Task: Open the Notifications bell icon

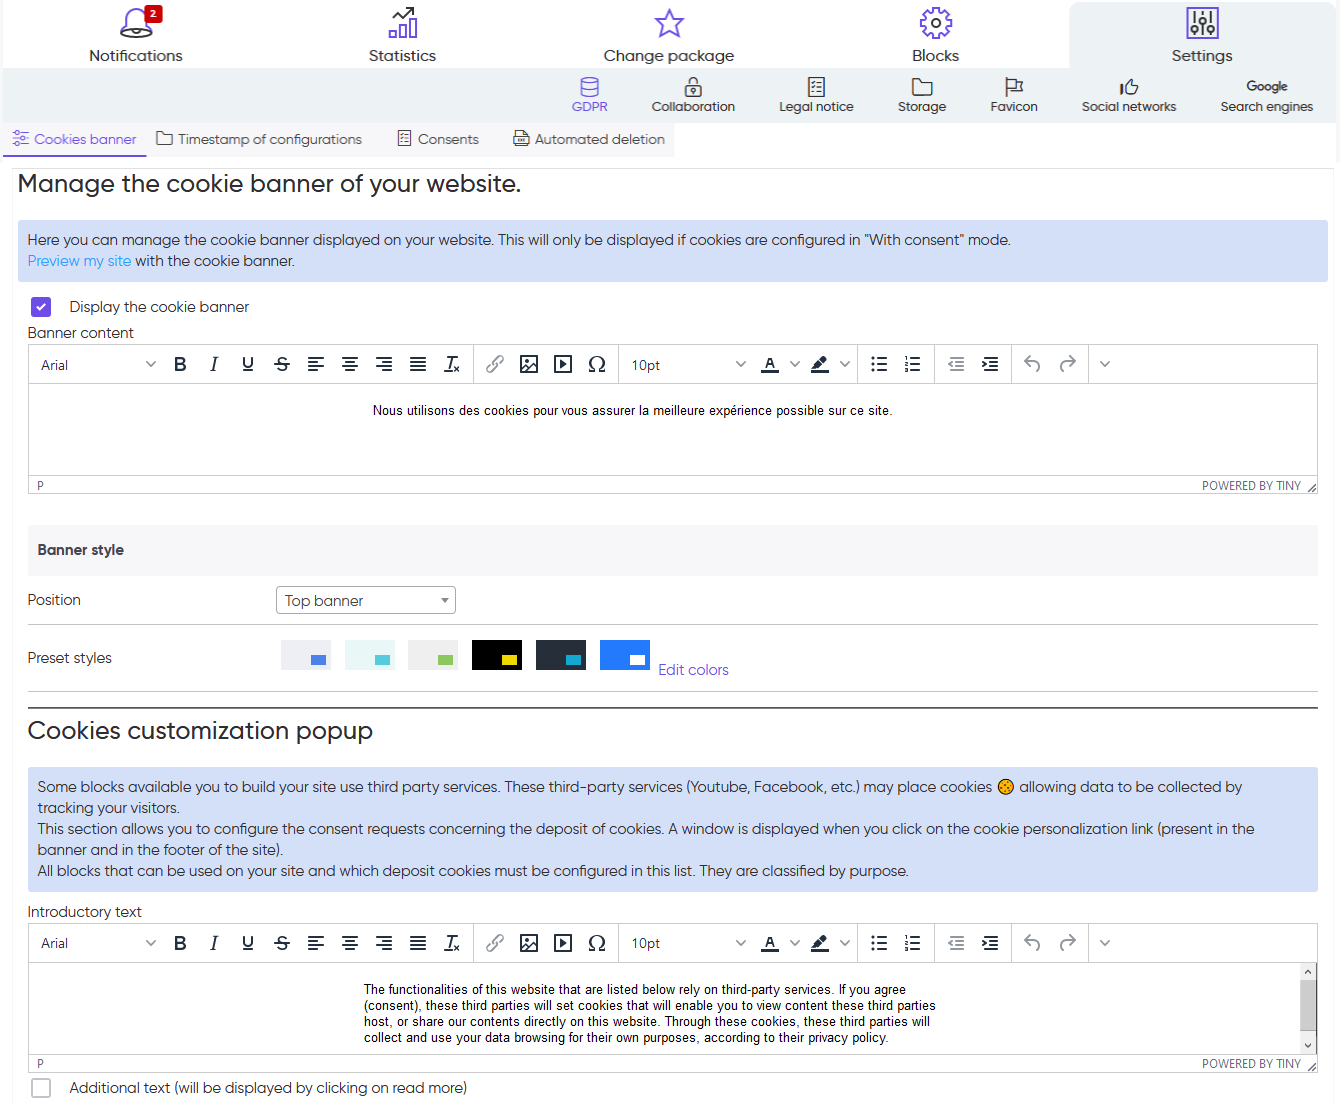Action: (136, 23)
